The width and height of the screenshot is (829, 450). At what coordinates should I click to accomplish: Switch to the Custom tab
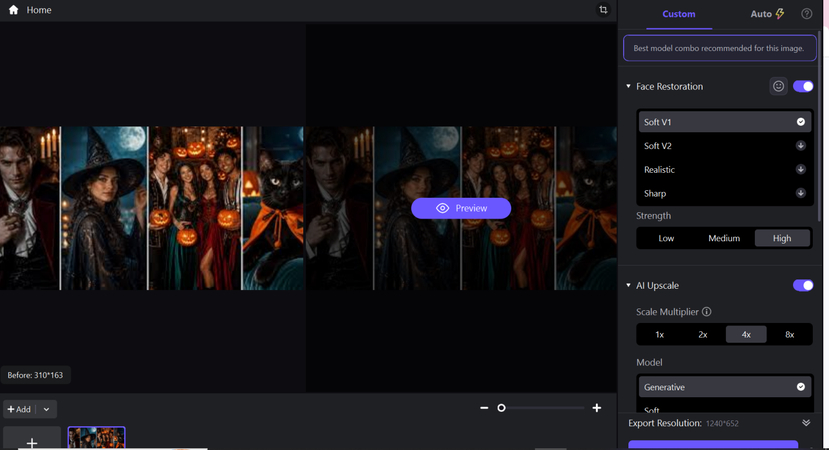click(679, 14)
